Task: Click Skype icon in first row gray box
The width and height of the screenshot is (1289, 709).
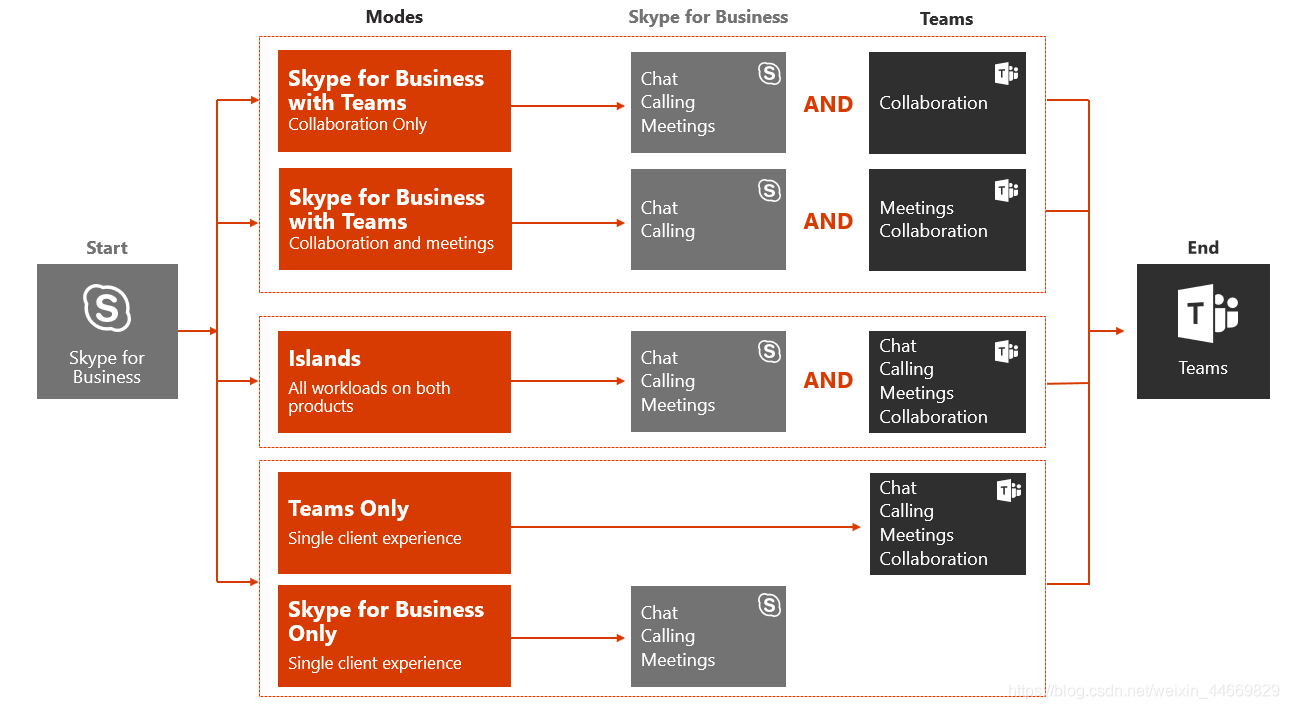Action: click(x=769, y=73)
